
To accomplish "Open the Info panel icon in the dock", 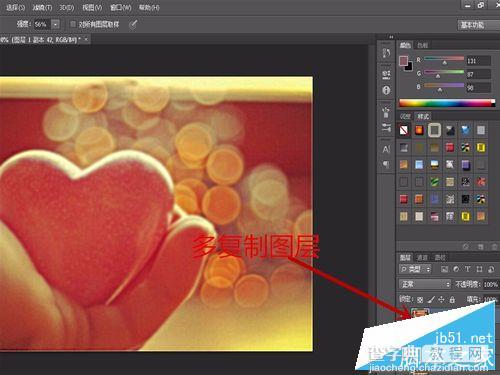I will coord(386,90).
